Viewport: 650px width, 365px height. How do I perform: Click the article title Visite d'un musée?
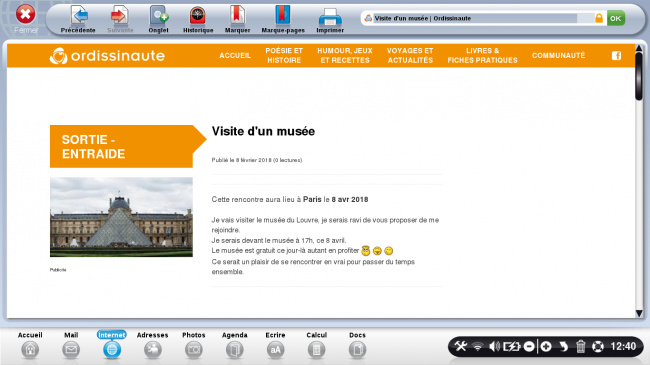tap(263, 131)
